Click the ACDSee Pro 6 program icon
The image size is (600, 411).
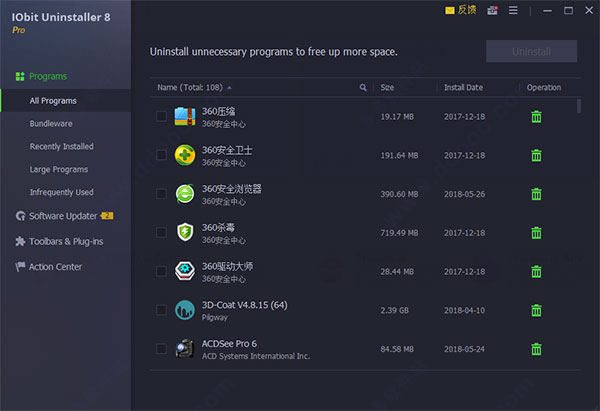click(x=185, y=349)
